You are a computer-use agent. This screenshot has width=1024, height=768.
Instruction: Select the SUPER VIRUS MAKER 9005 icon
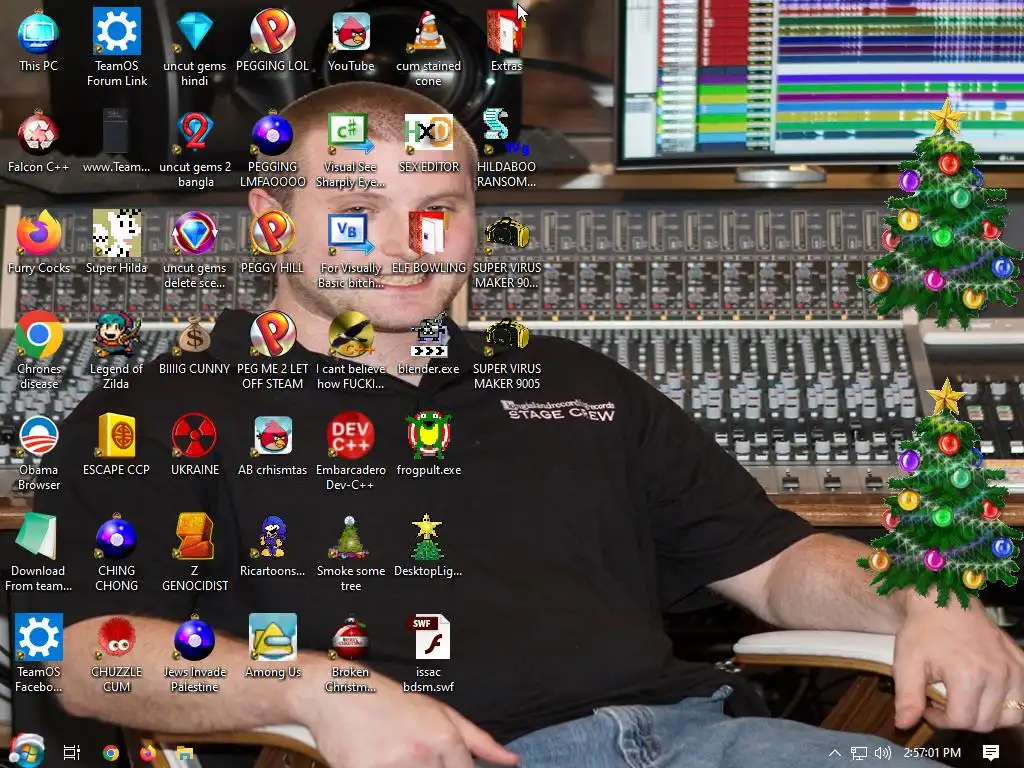tap(506, 334)
